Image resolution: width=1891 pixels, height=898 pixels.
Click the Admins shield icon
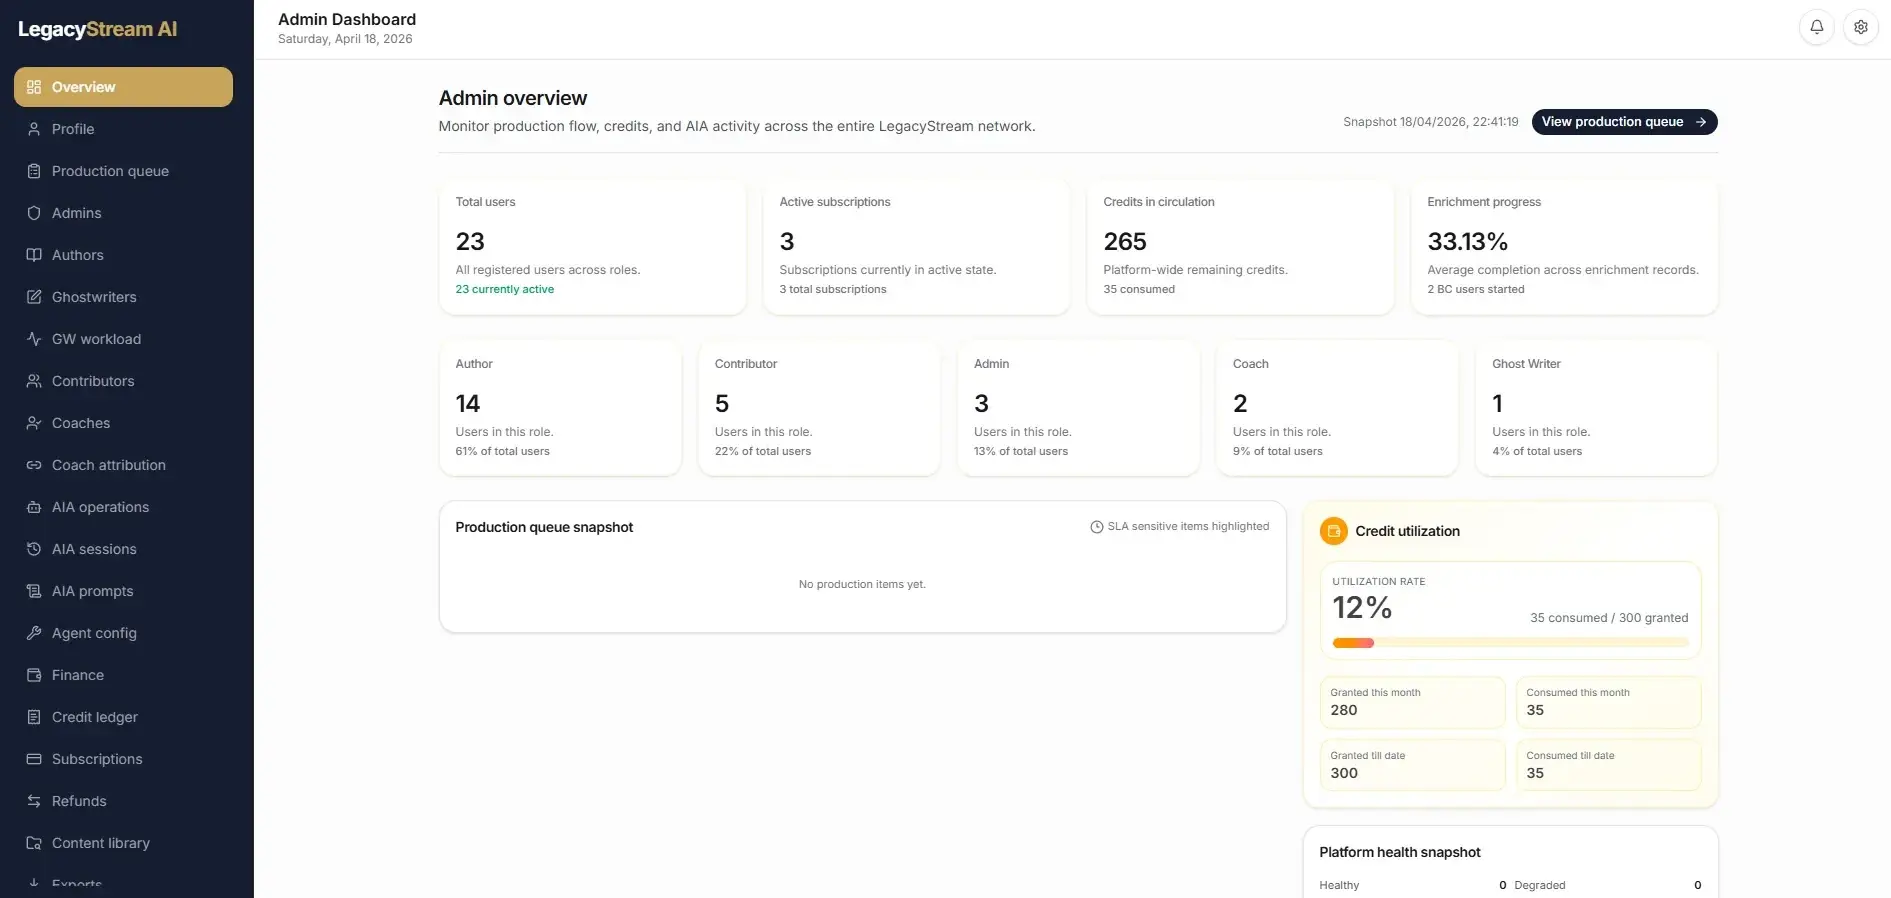34,213
